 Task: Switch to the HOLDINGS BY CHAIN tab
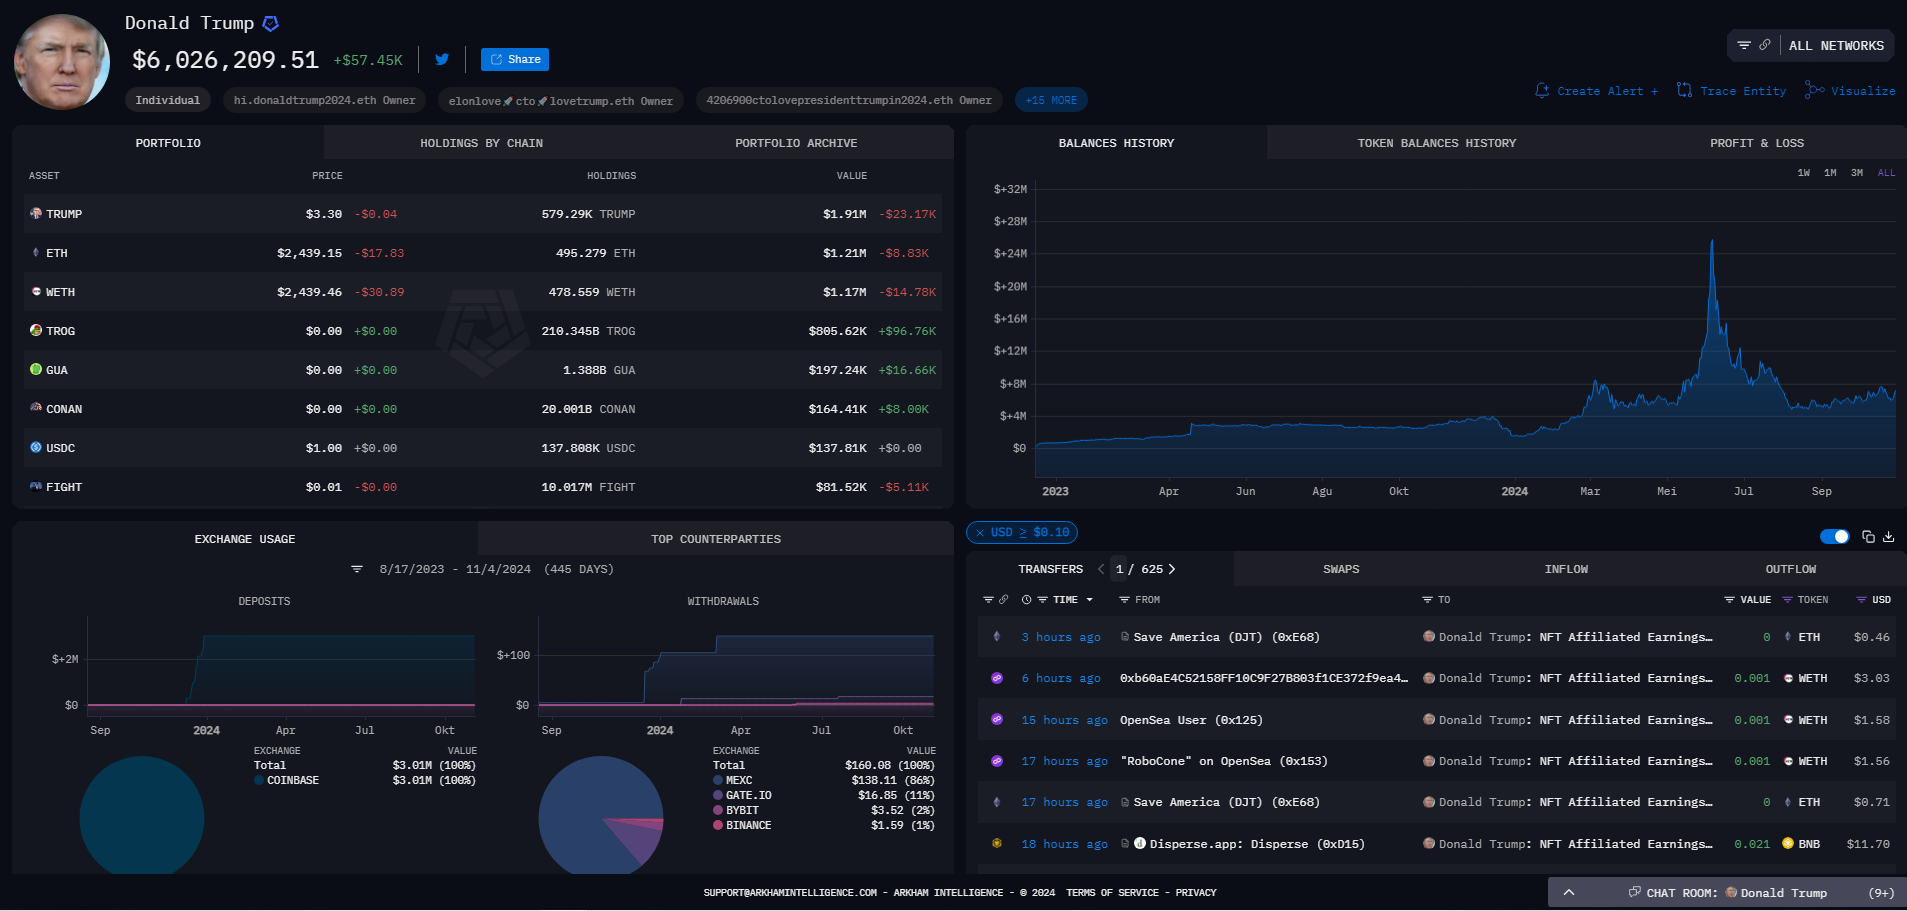481,143
